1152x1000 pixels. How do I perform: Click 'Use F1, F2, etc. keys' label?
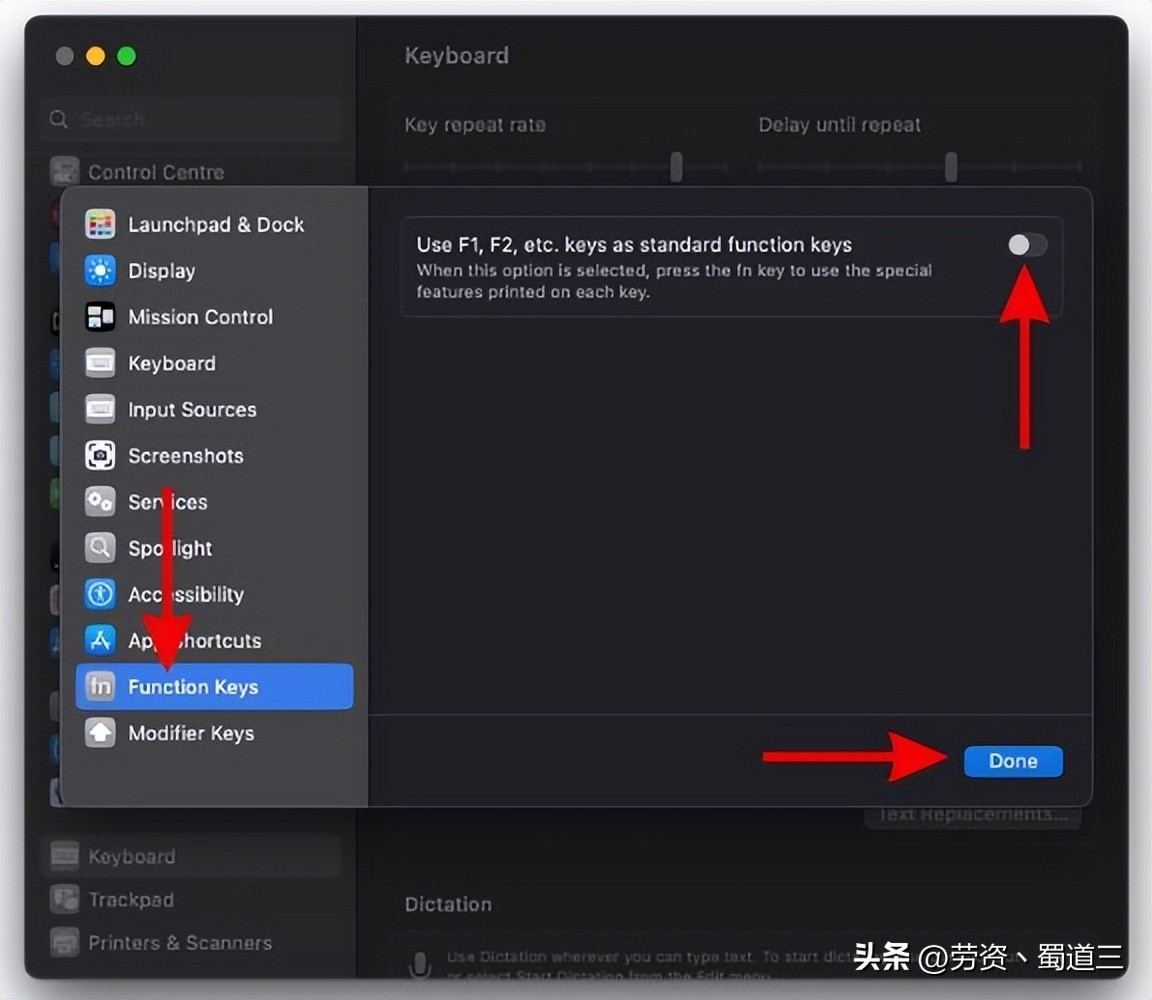634,245
